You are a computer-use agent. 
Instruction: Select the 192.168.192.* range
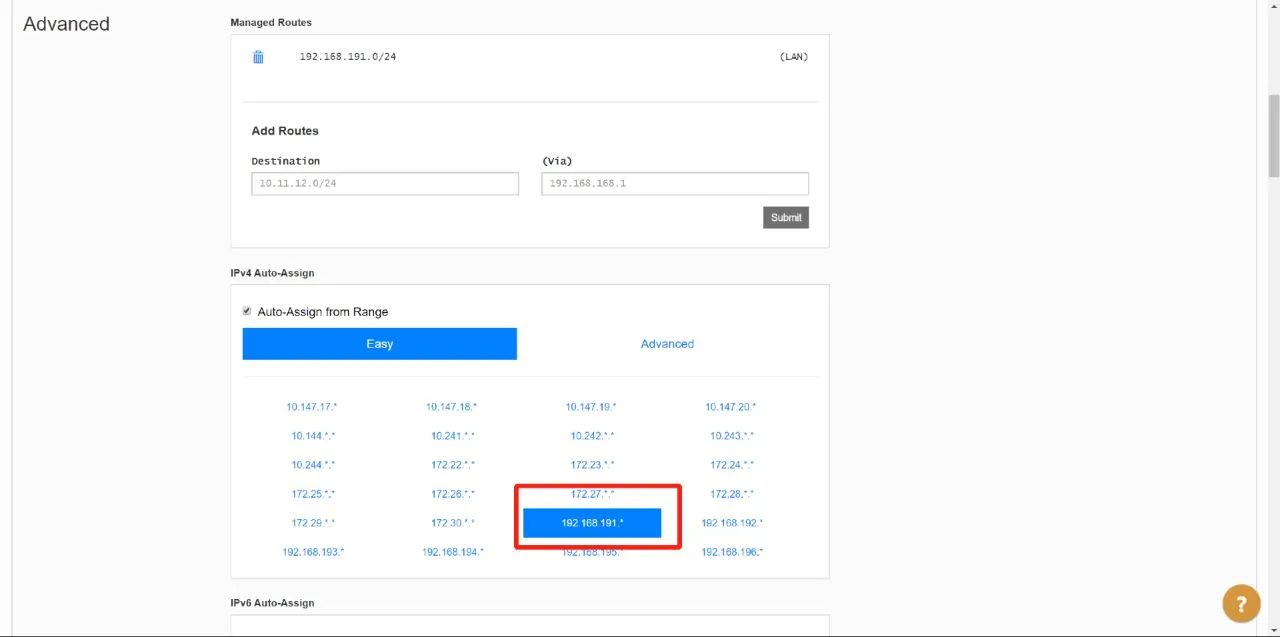click(x=732, y=523)
